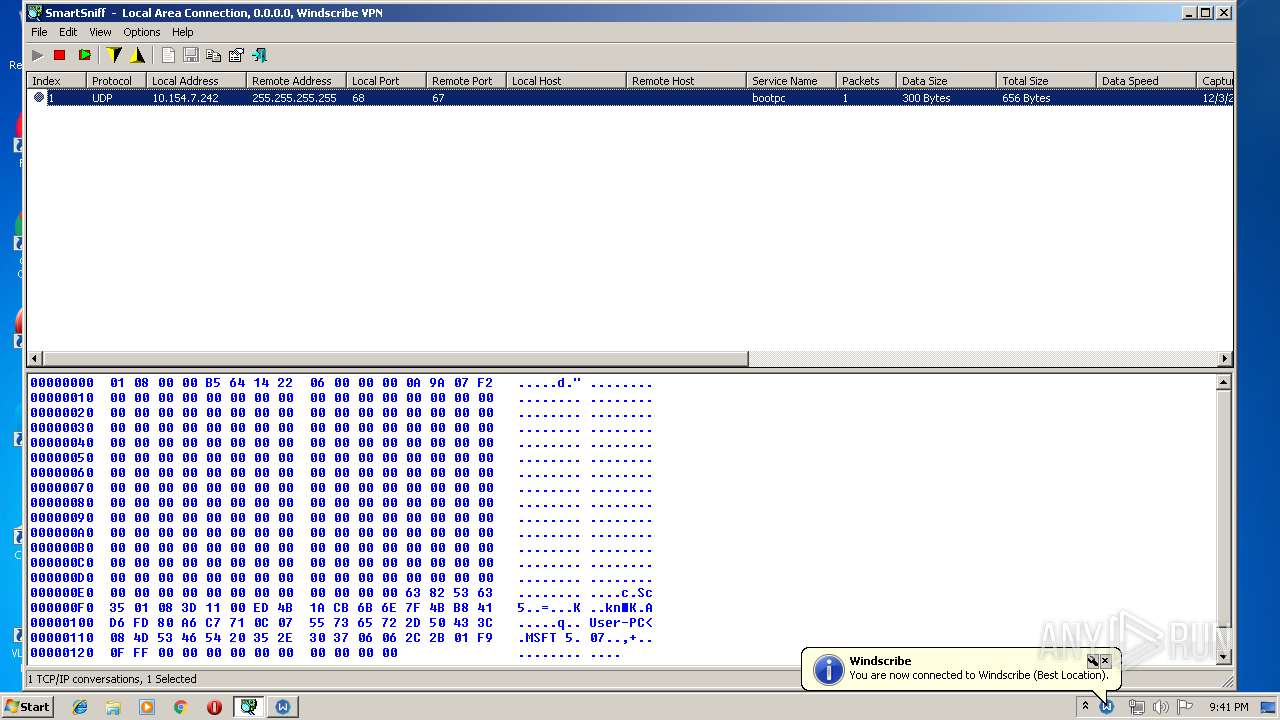Click hex line offset 000000F0
Screen dimensions: 1280x720
(62, 608)
